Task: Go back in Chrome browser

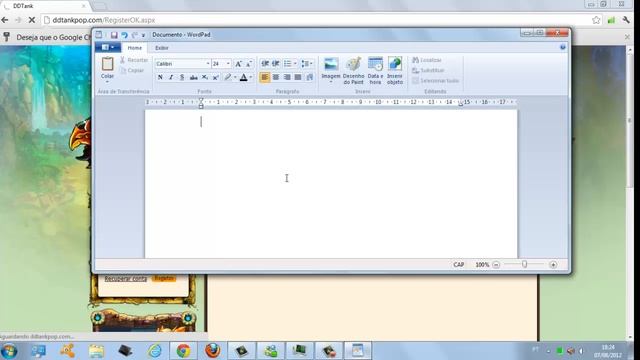Action: (5, 20)
